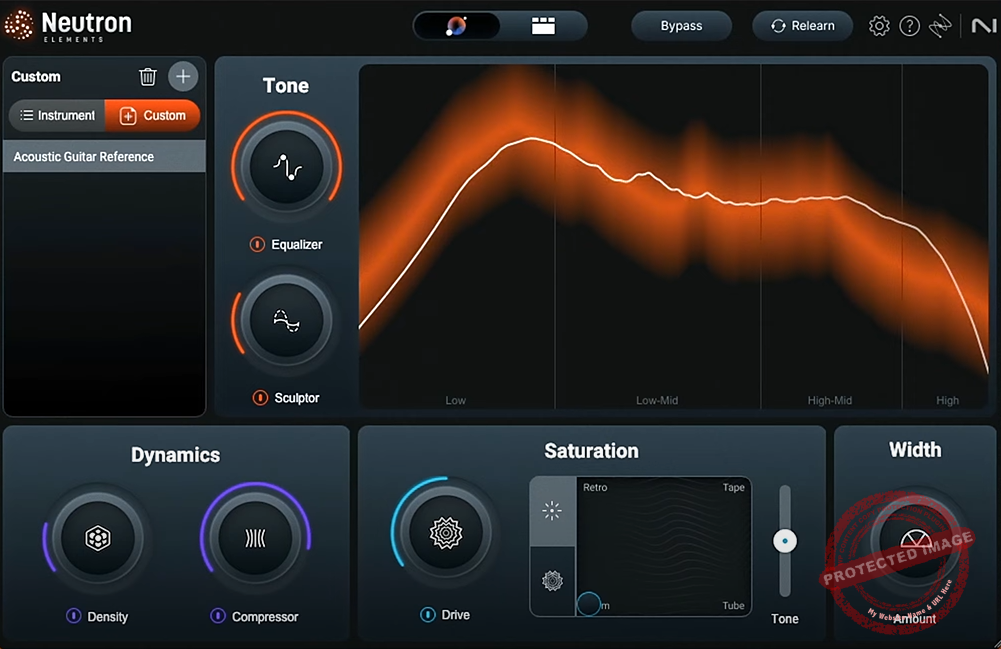Viewport: 1001px width, 649px height.
Task: Select Acoustic Guitar Reference in the list
Action: tap(105, 157)
